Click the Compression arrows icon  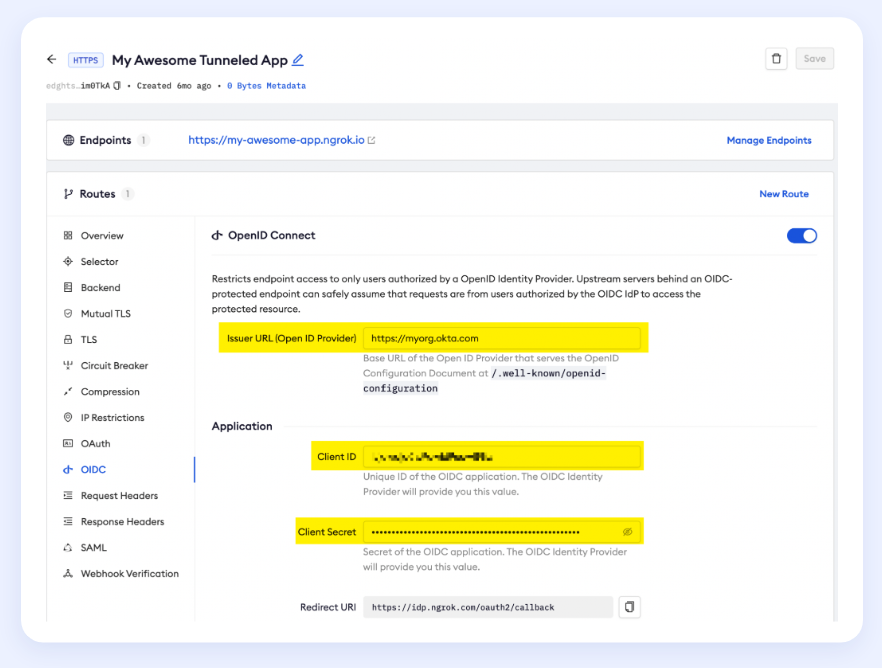(68, 391)
